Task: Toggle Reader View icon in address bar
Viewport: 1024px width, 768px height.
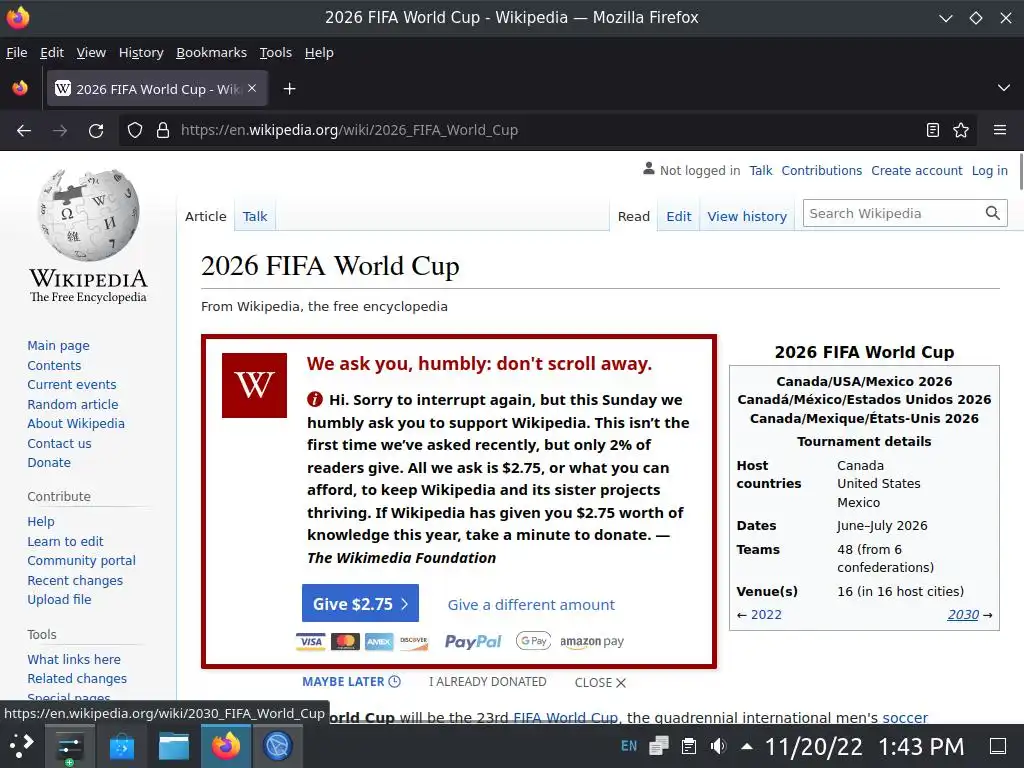Action: point(933,130)
